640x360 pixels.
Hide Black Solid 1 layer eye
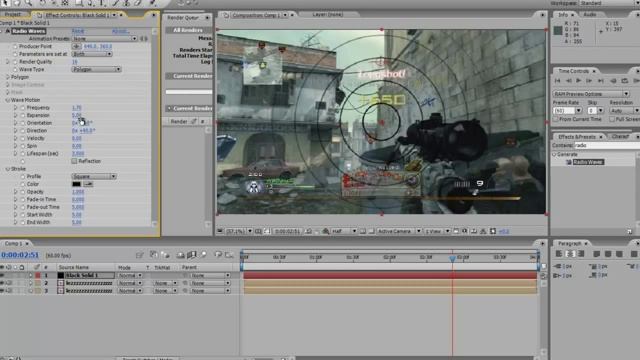point(2,275)
